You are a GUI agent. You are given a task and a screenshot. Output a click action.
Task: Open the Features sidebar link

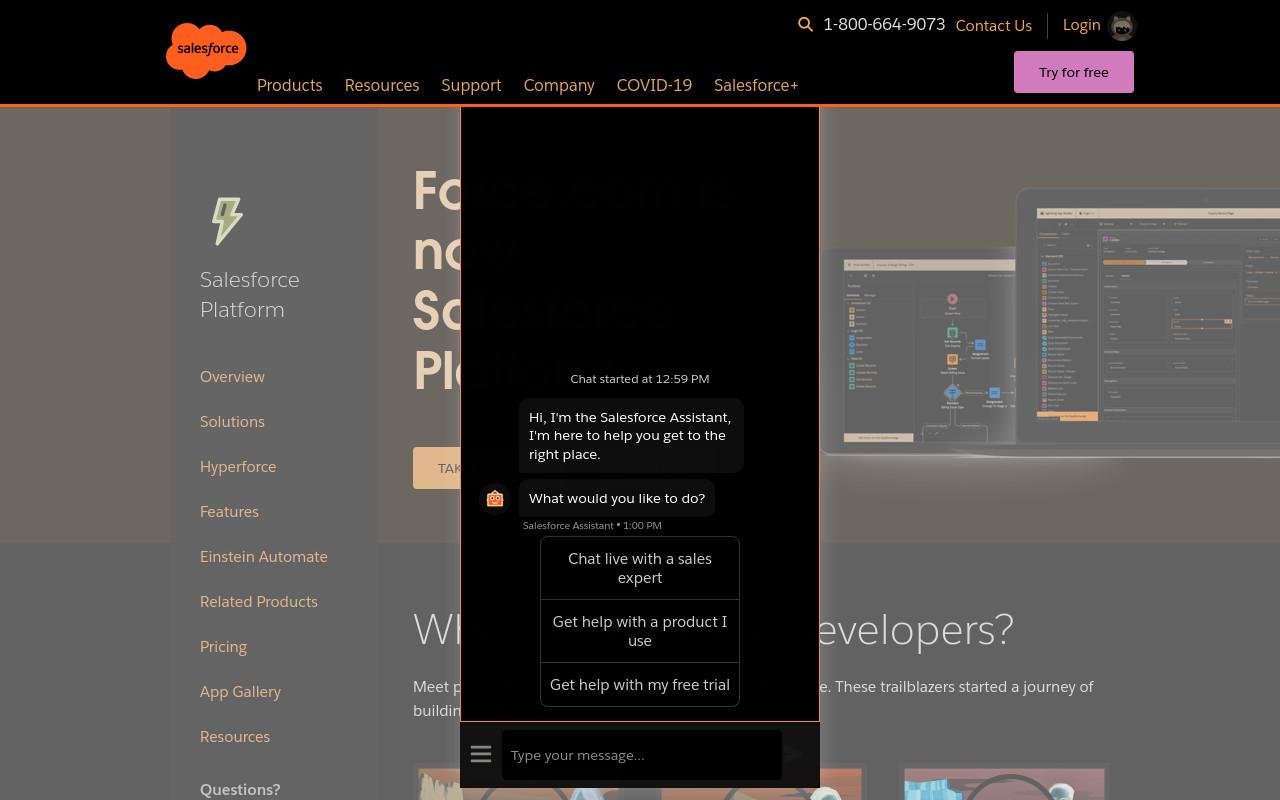(x=229, y=511)
